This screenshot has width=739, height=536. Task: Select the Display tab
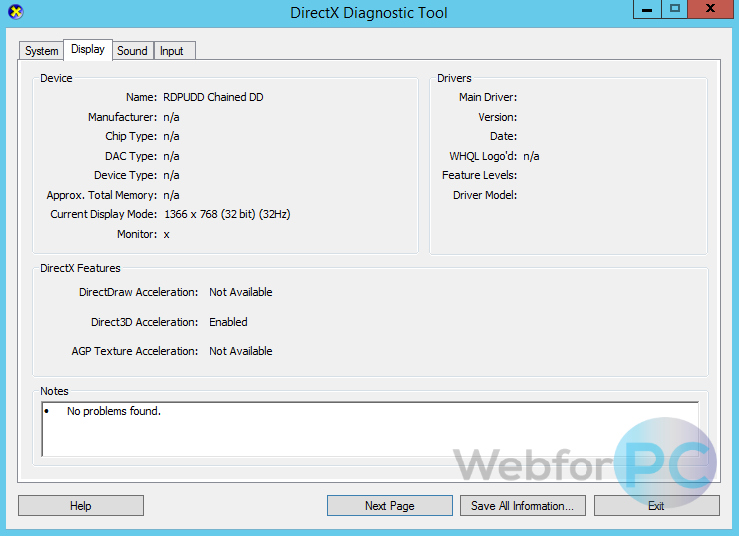[x=88, y=49]
